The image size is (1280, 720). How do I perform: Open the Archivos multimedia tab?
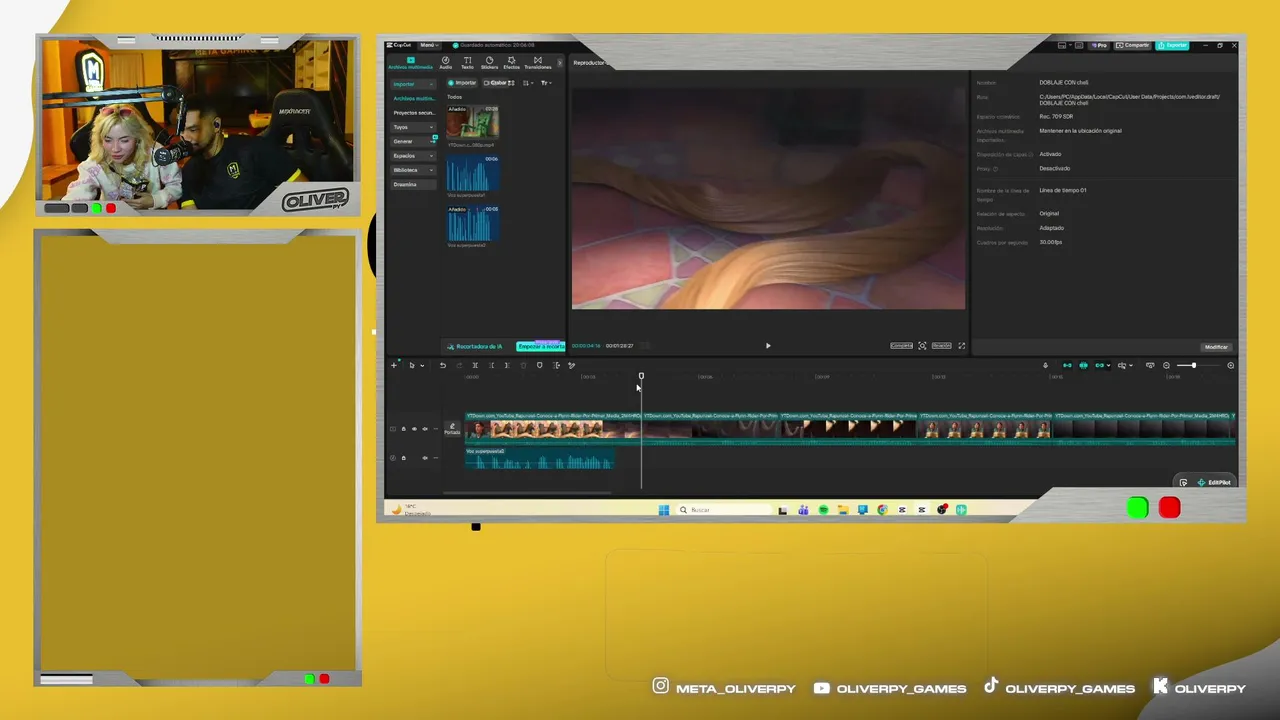pyautogui.click(x=410, y=63)
